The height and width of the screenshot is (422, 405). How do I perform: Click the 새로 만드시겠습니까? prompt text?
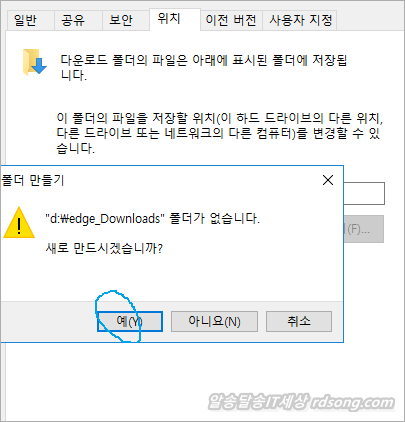pyautogui.click(x=104, y=248)
